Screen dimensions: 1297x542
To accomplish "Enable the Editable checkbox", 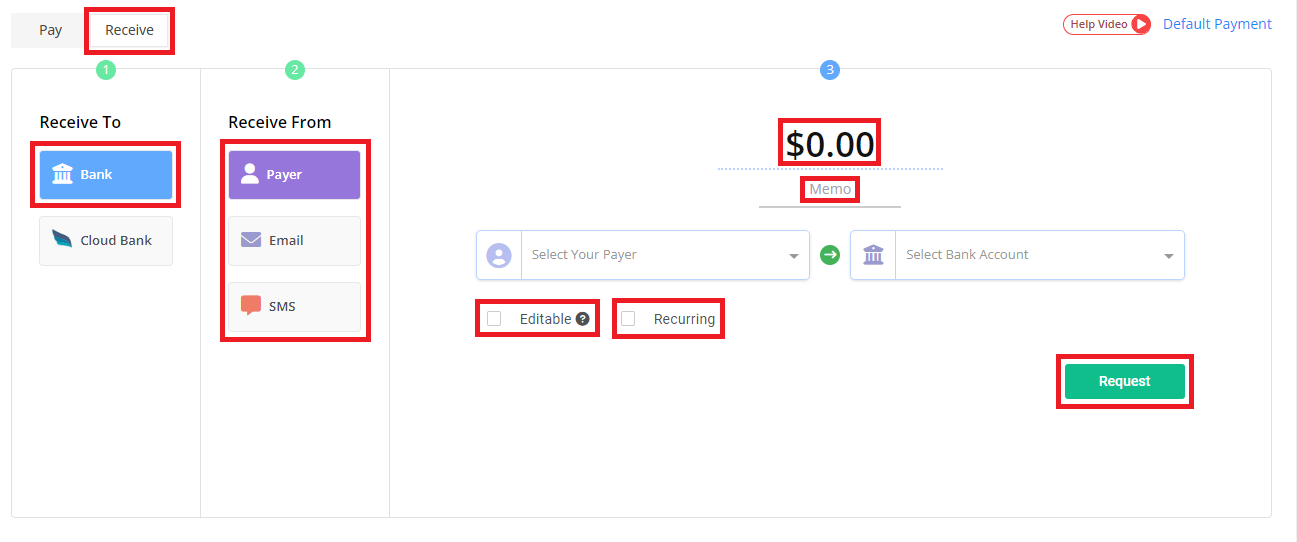I will tap(494, 319).
